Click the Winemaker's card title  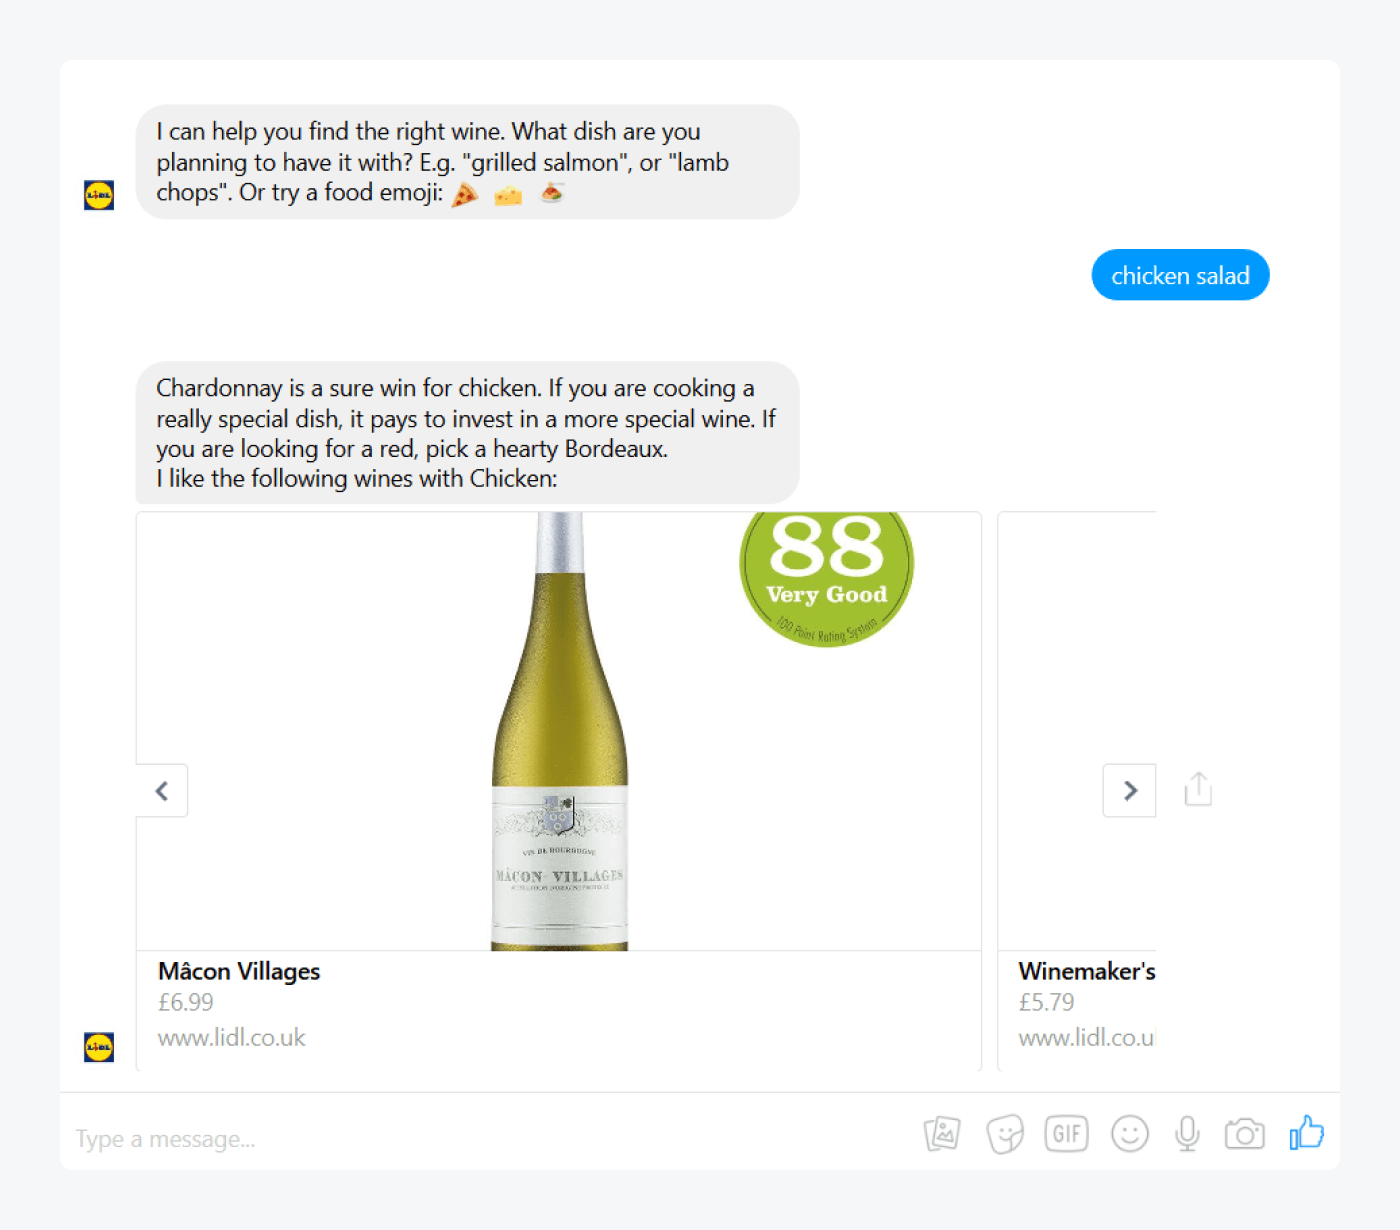[x=1087, y=971]
